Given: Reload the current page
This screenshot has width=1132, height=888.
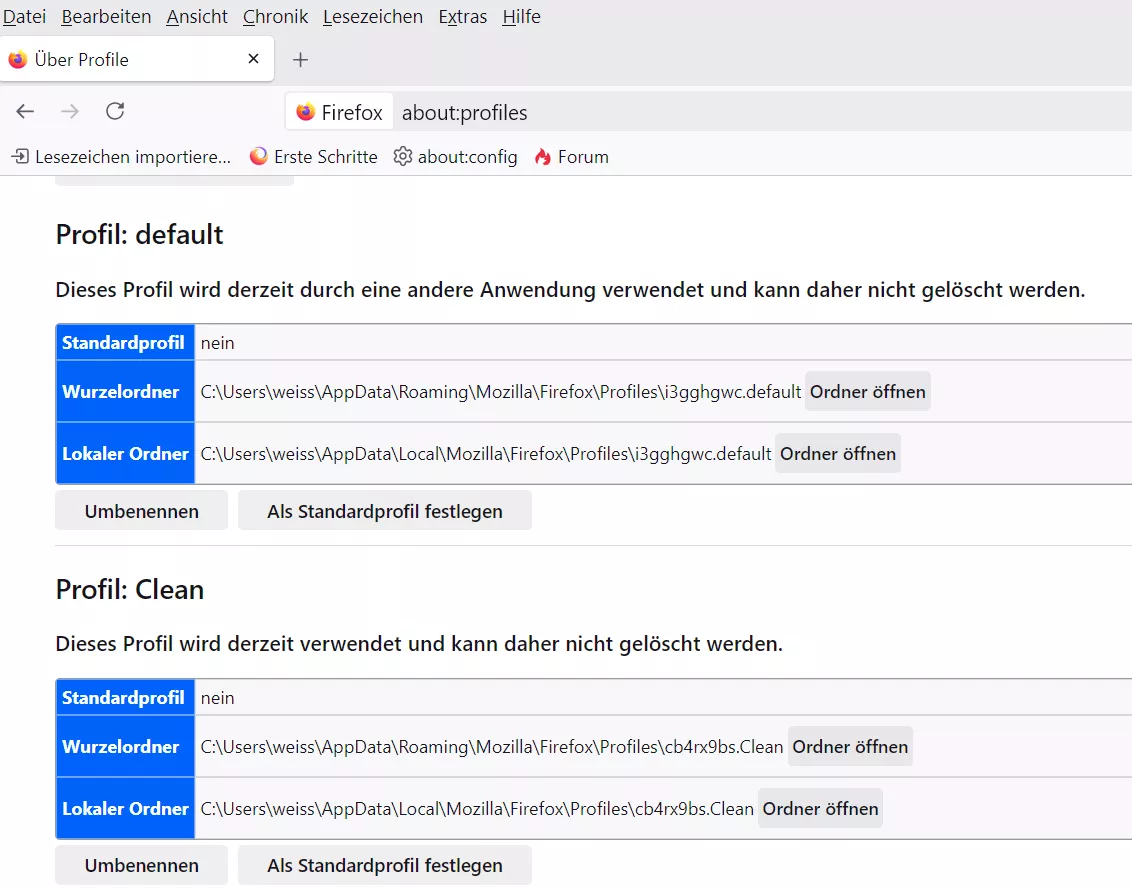Looking at the screenshot, I should [115, 111].
